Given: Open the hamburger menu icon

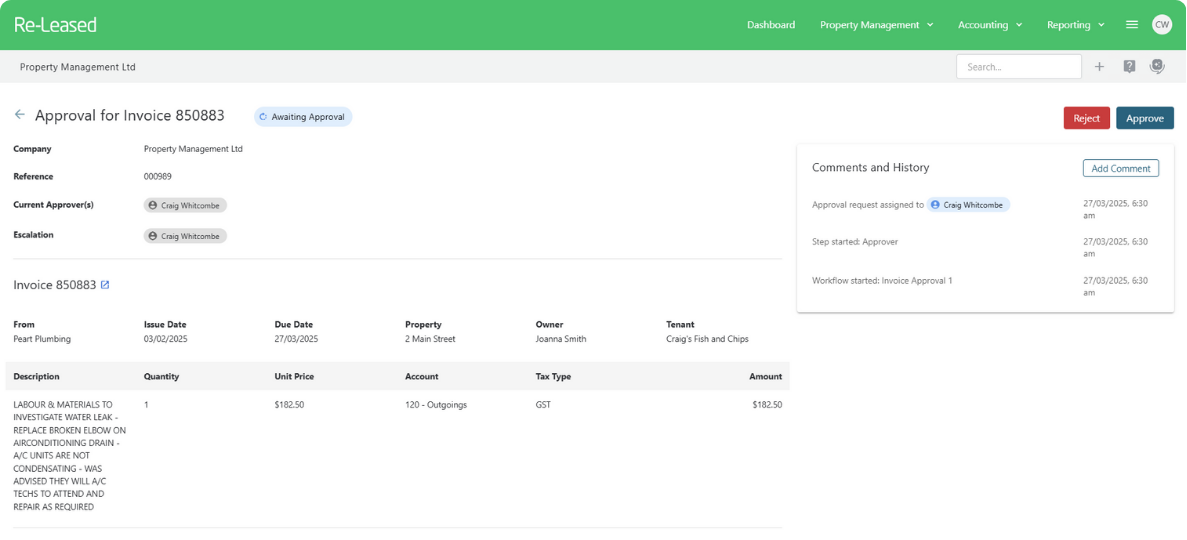Looking at the screenshot, I should coord(1132,25).
